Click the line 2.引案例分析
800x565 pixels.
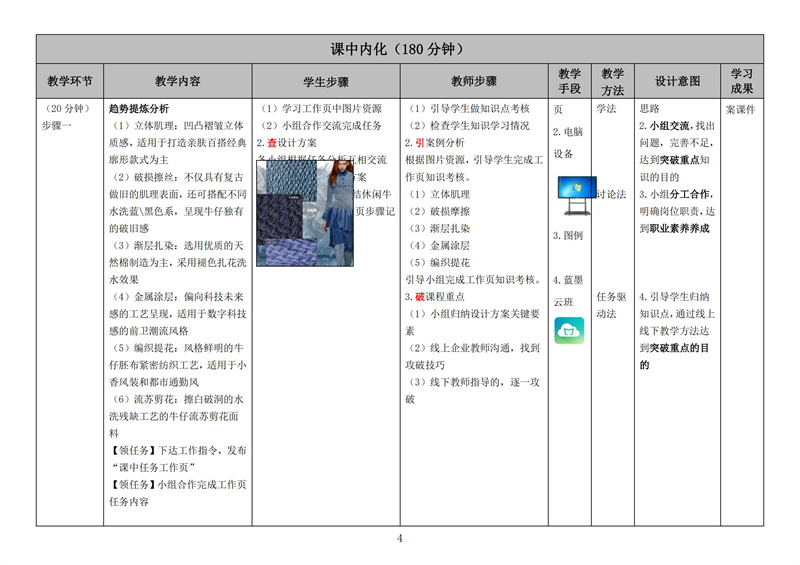pyautogui.click(x=435, y=143)
